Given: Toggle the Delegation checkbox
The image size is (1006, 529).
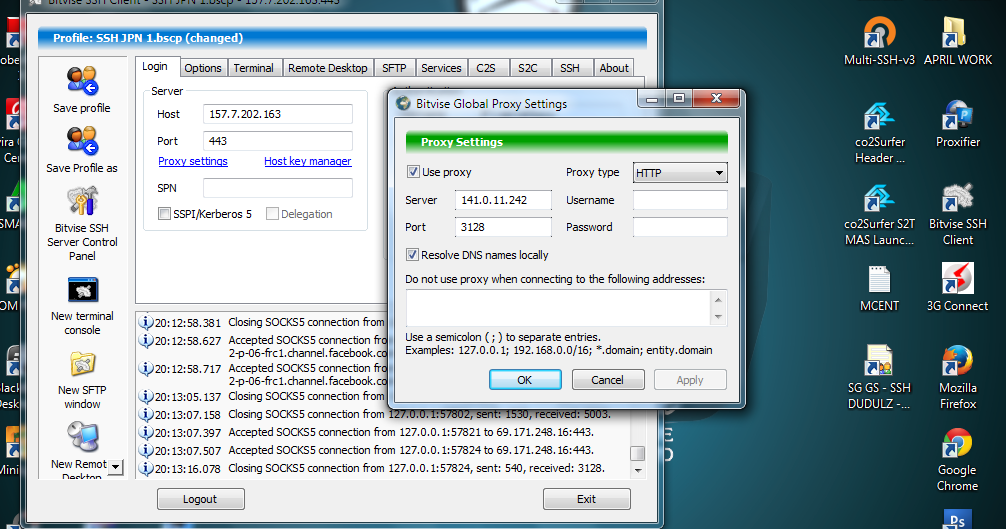Looking at the screenshot, I should pos(272,214).
